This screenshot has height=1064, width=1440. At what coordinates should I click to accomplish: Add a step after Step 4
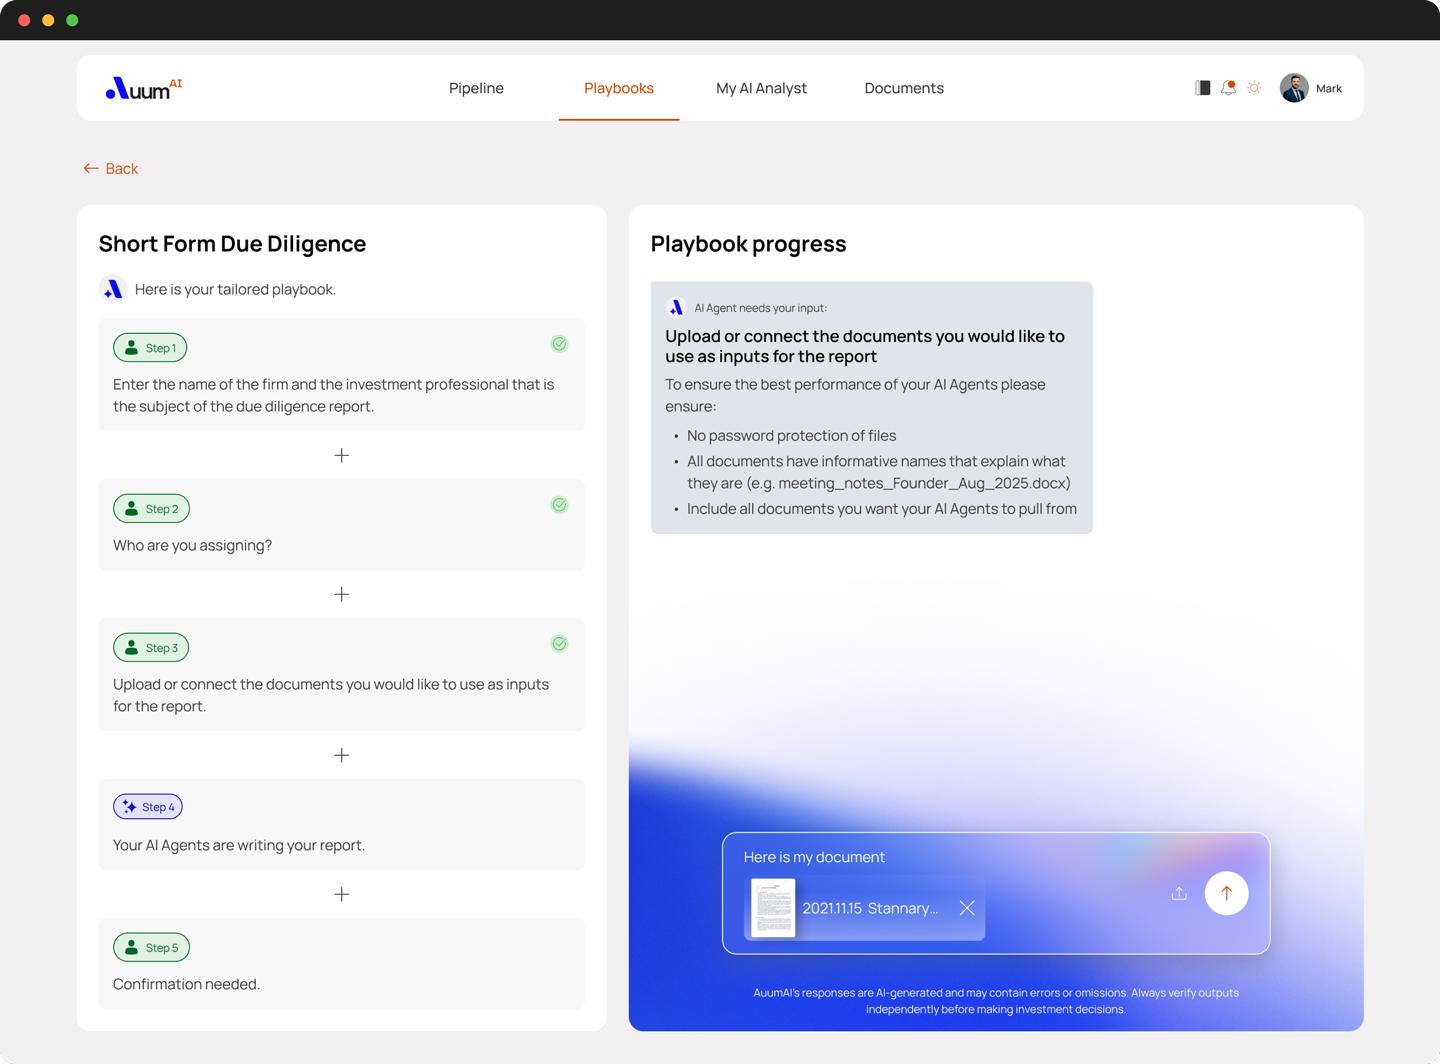(x=342, y=895)
